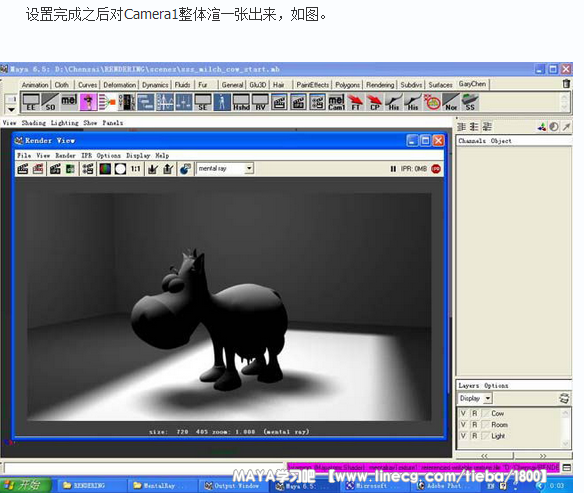The image size is (584, 493).
Task: Click the blue human figure shelf icon
Action: click(x=222, y=102)
